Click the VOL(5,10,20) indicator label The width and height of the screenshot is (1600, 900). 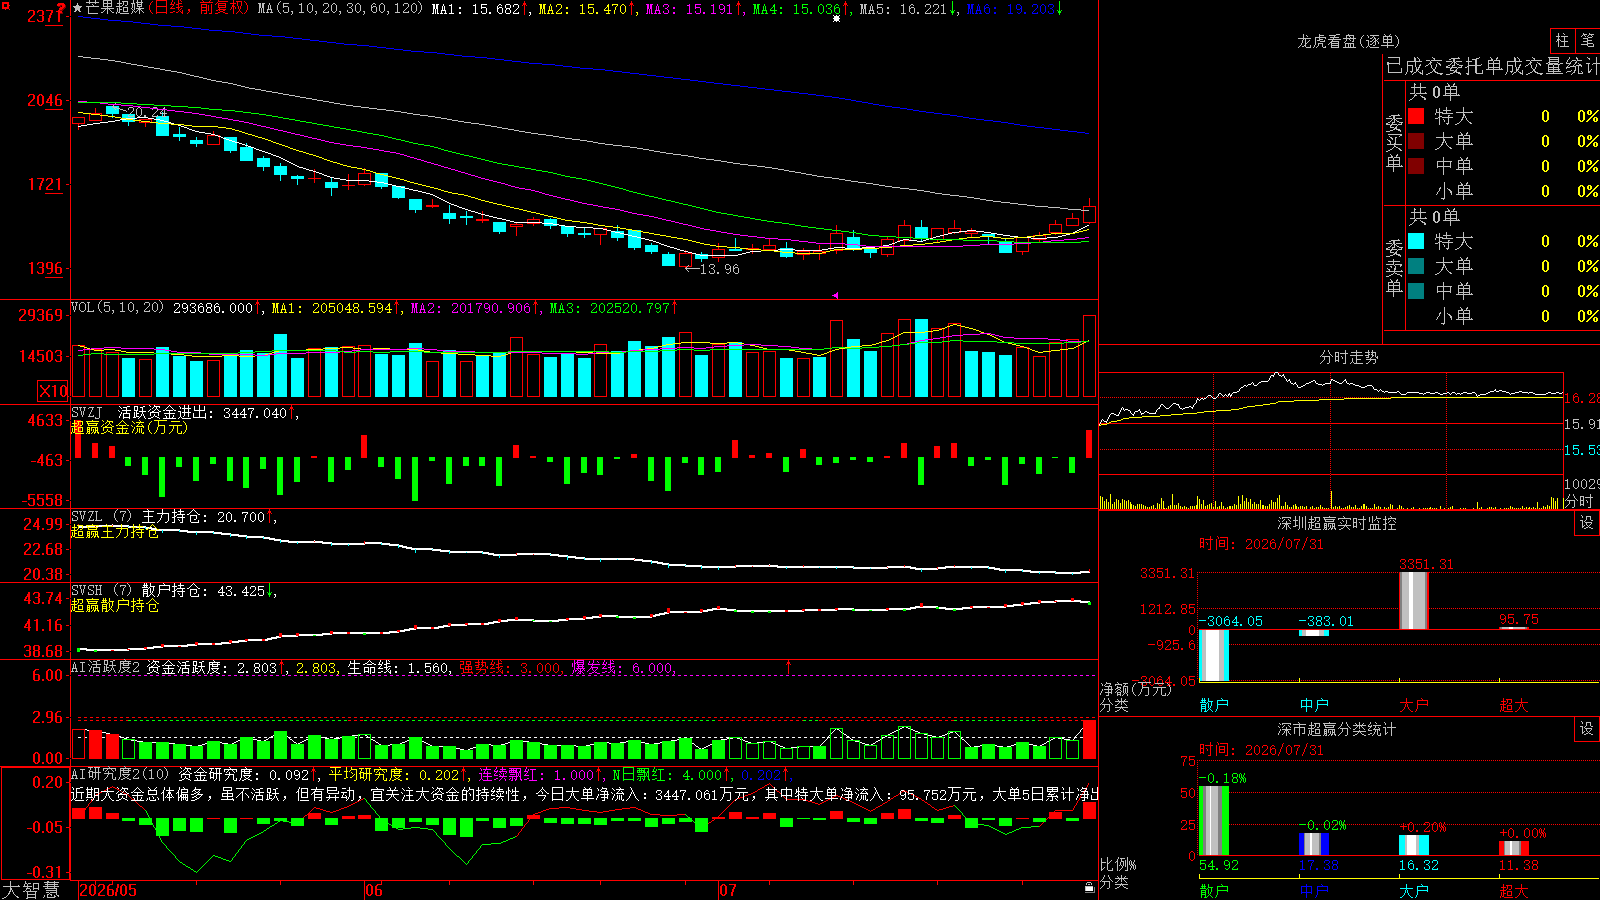[x=117, y=308]
